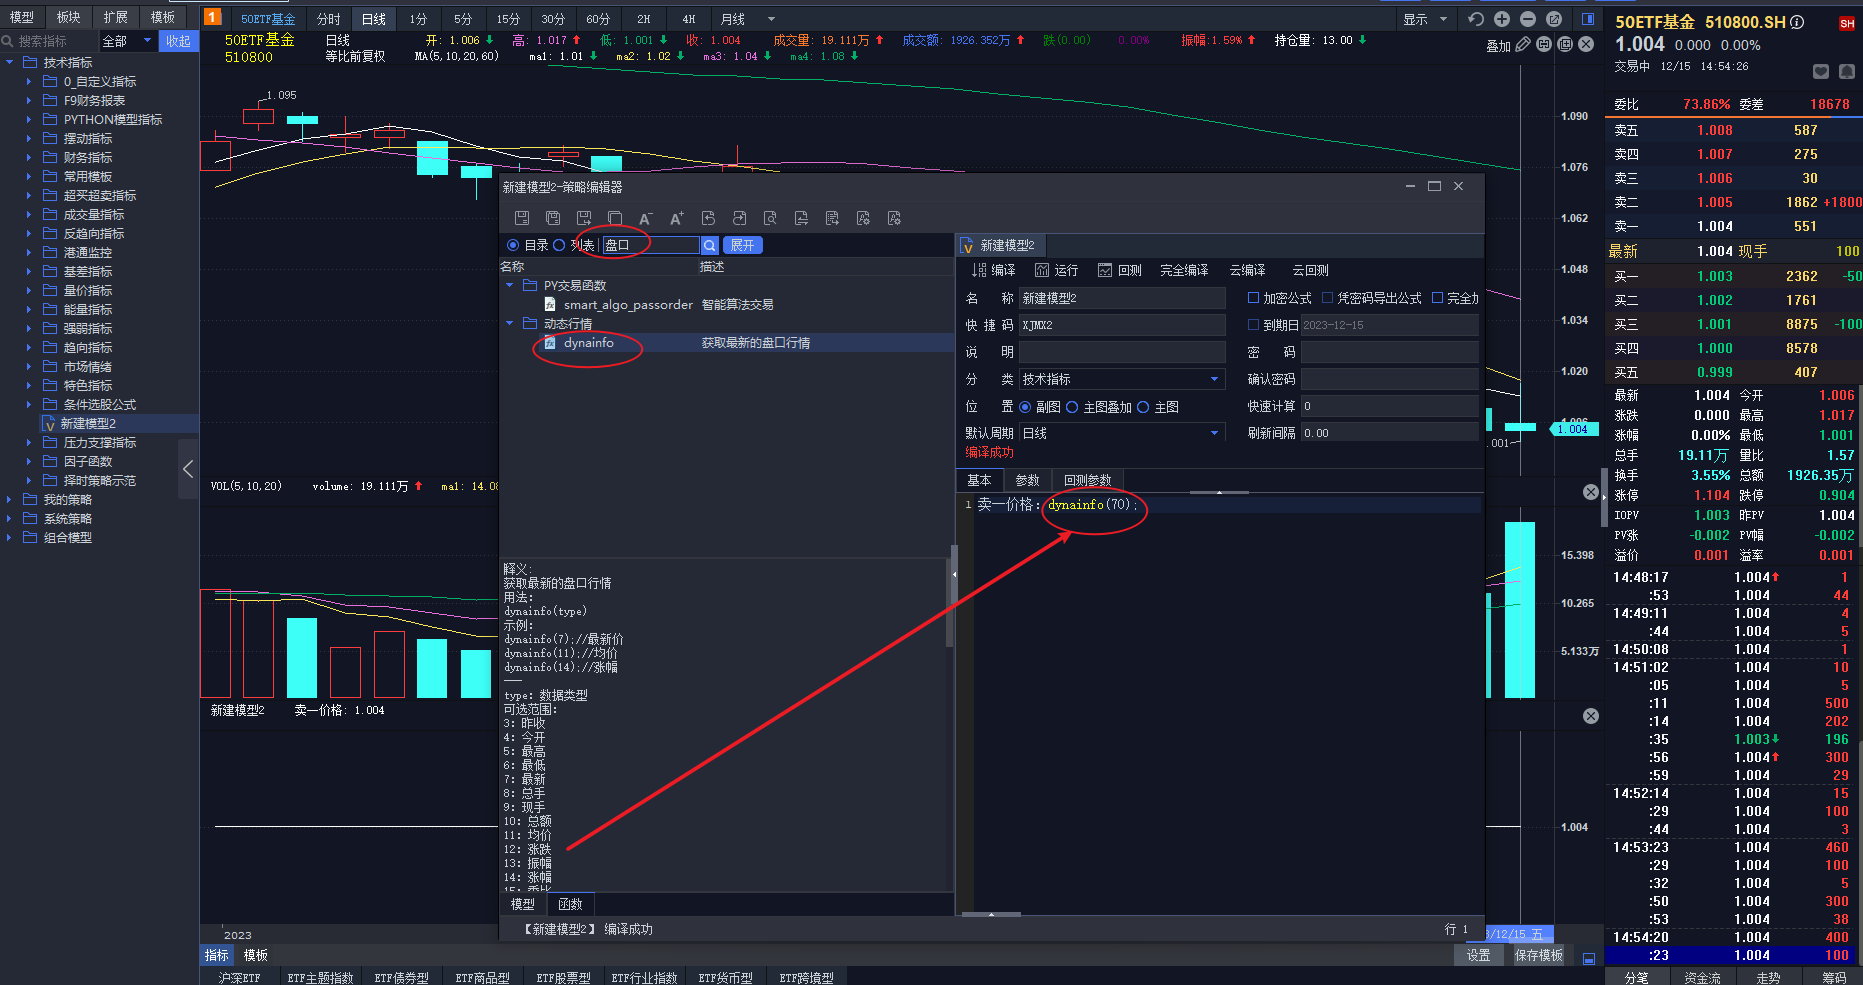Select the 30分 timeframe tab
Viewport: 1863px width, 985px height.
[x=553, y=19]
